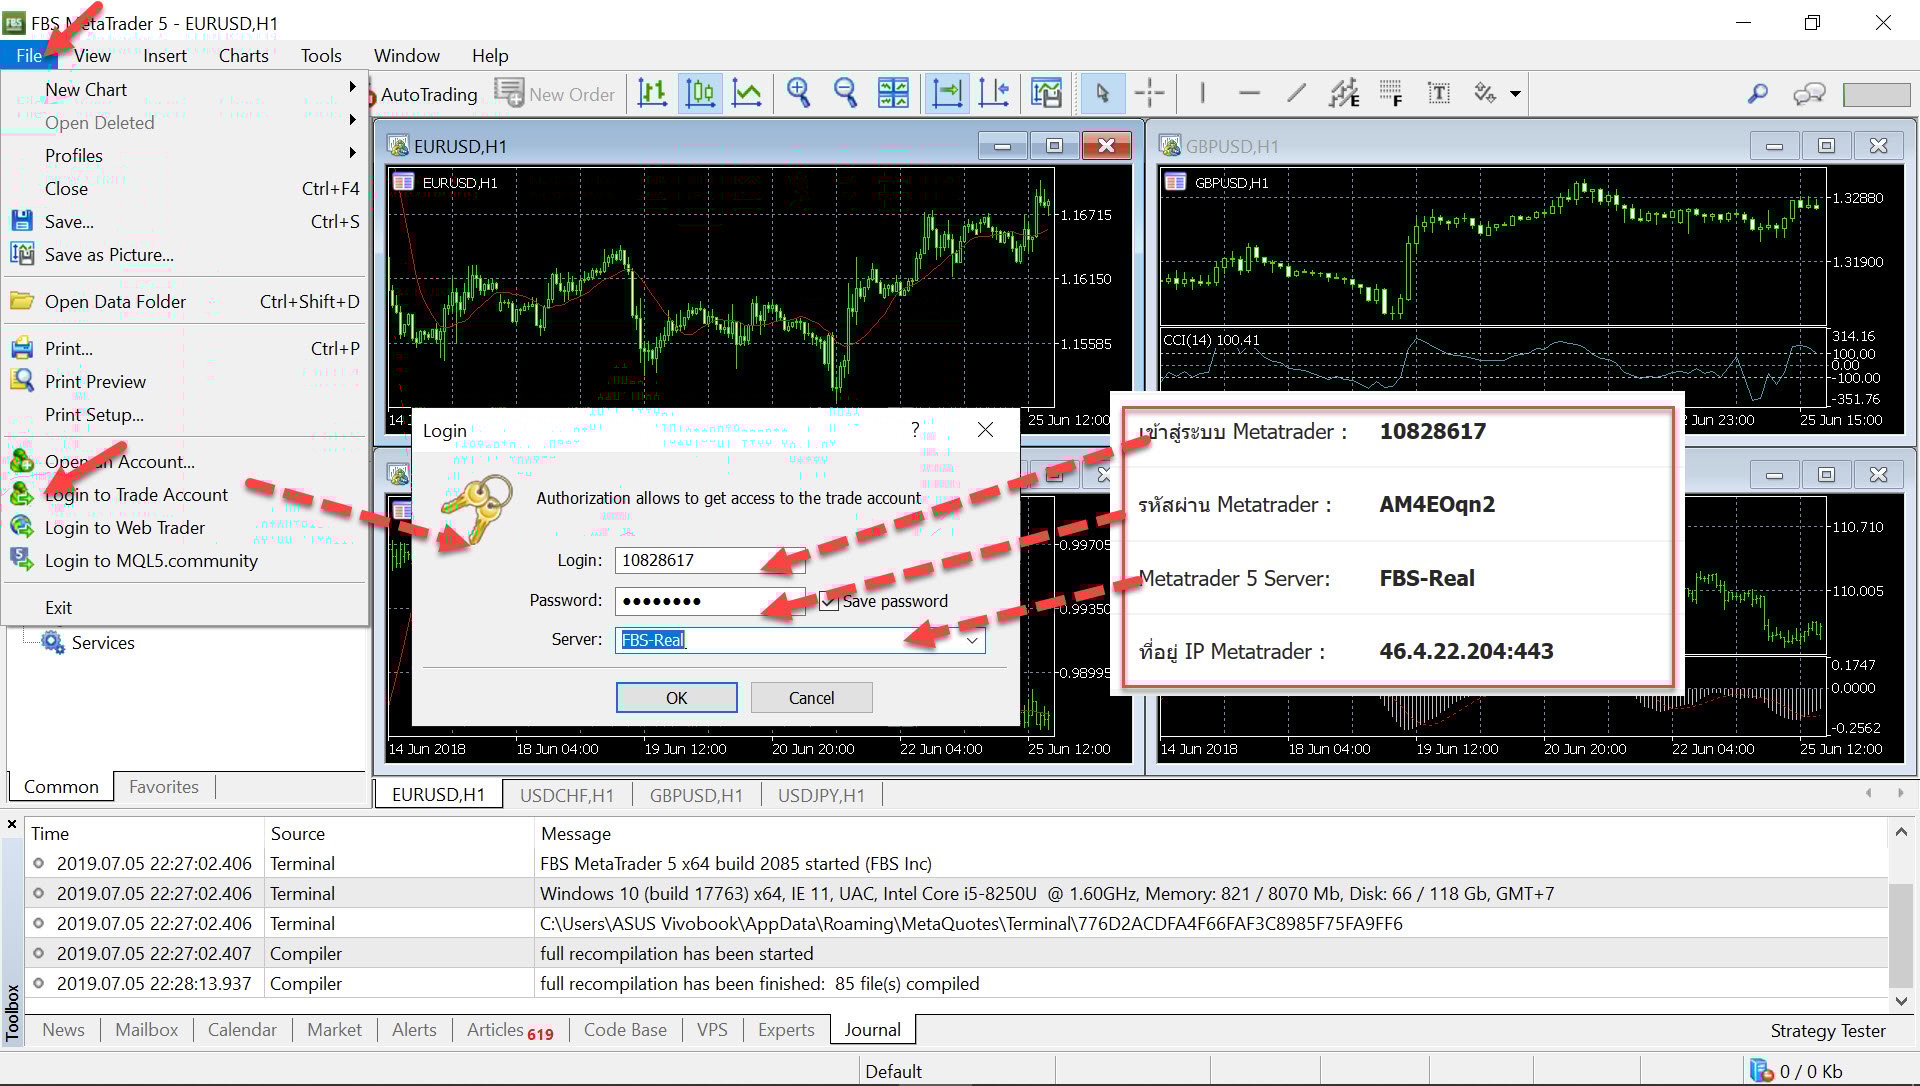This screenshot has width=1920, height=1086.
Task: Toggle the chart auto scroll icon
Action: 946,94
